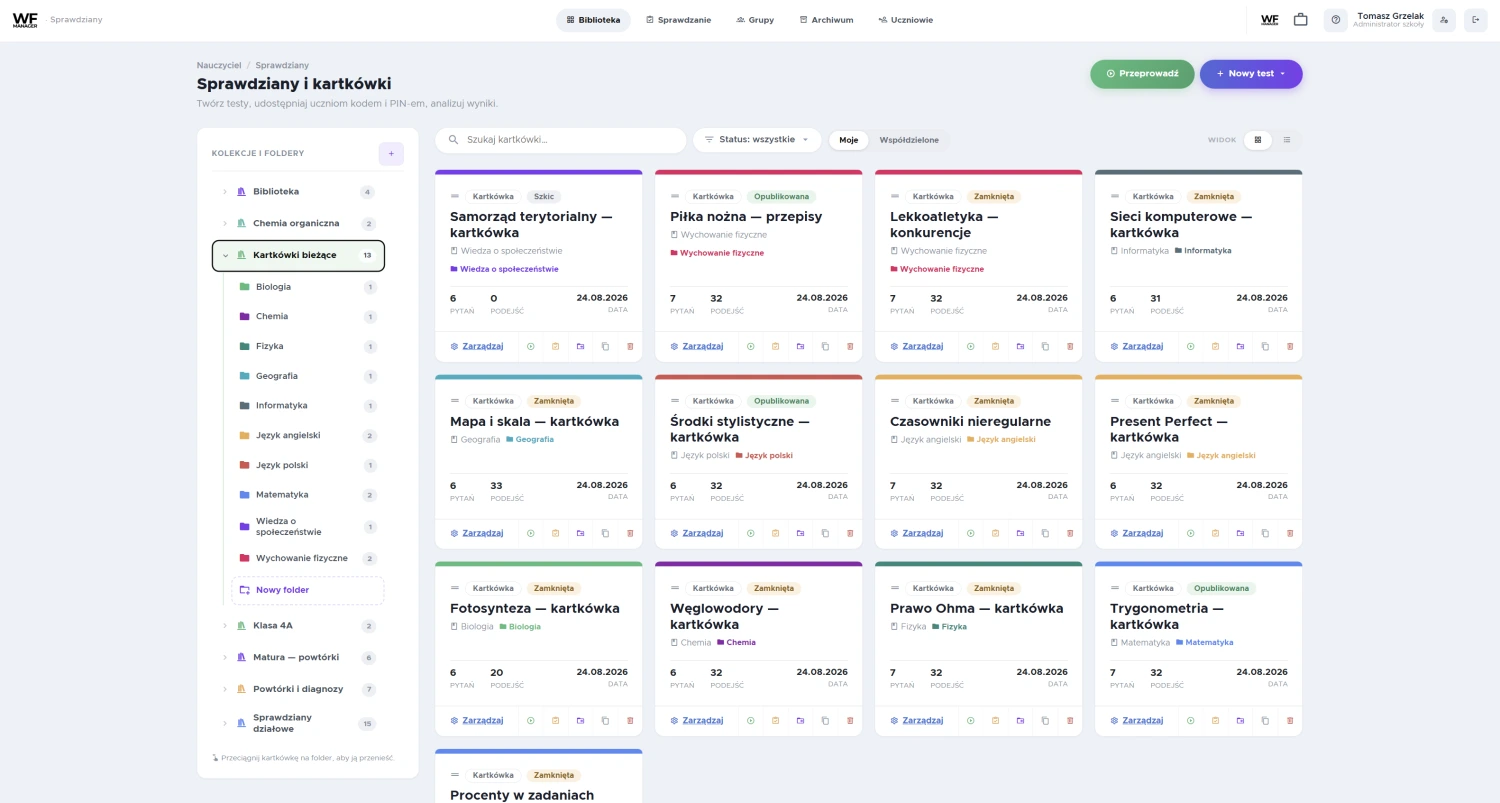
Task: Move Samorząd terytorialny card using folder icon
Action: click(580, 346)
